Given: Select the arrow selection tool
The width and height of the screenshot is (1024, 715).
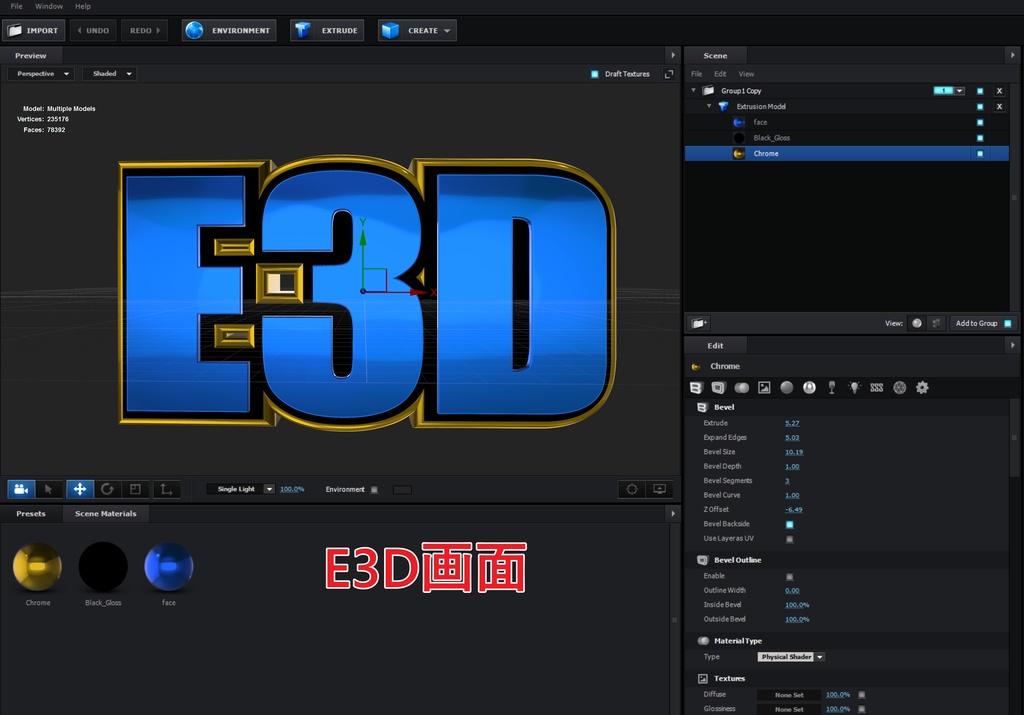Looking at the screenshot, I should coord(48,489).
